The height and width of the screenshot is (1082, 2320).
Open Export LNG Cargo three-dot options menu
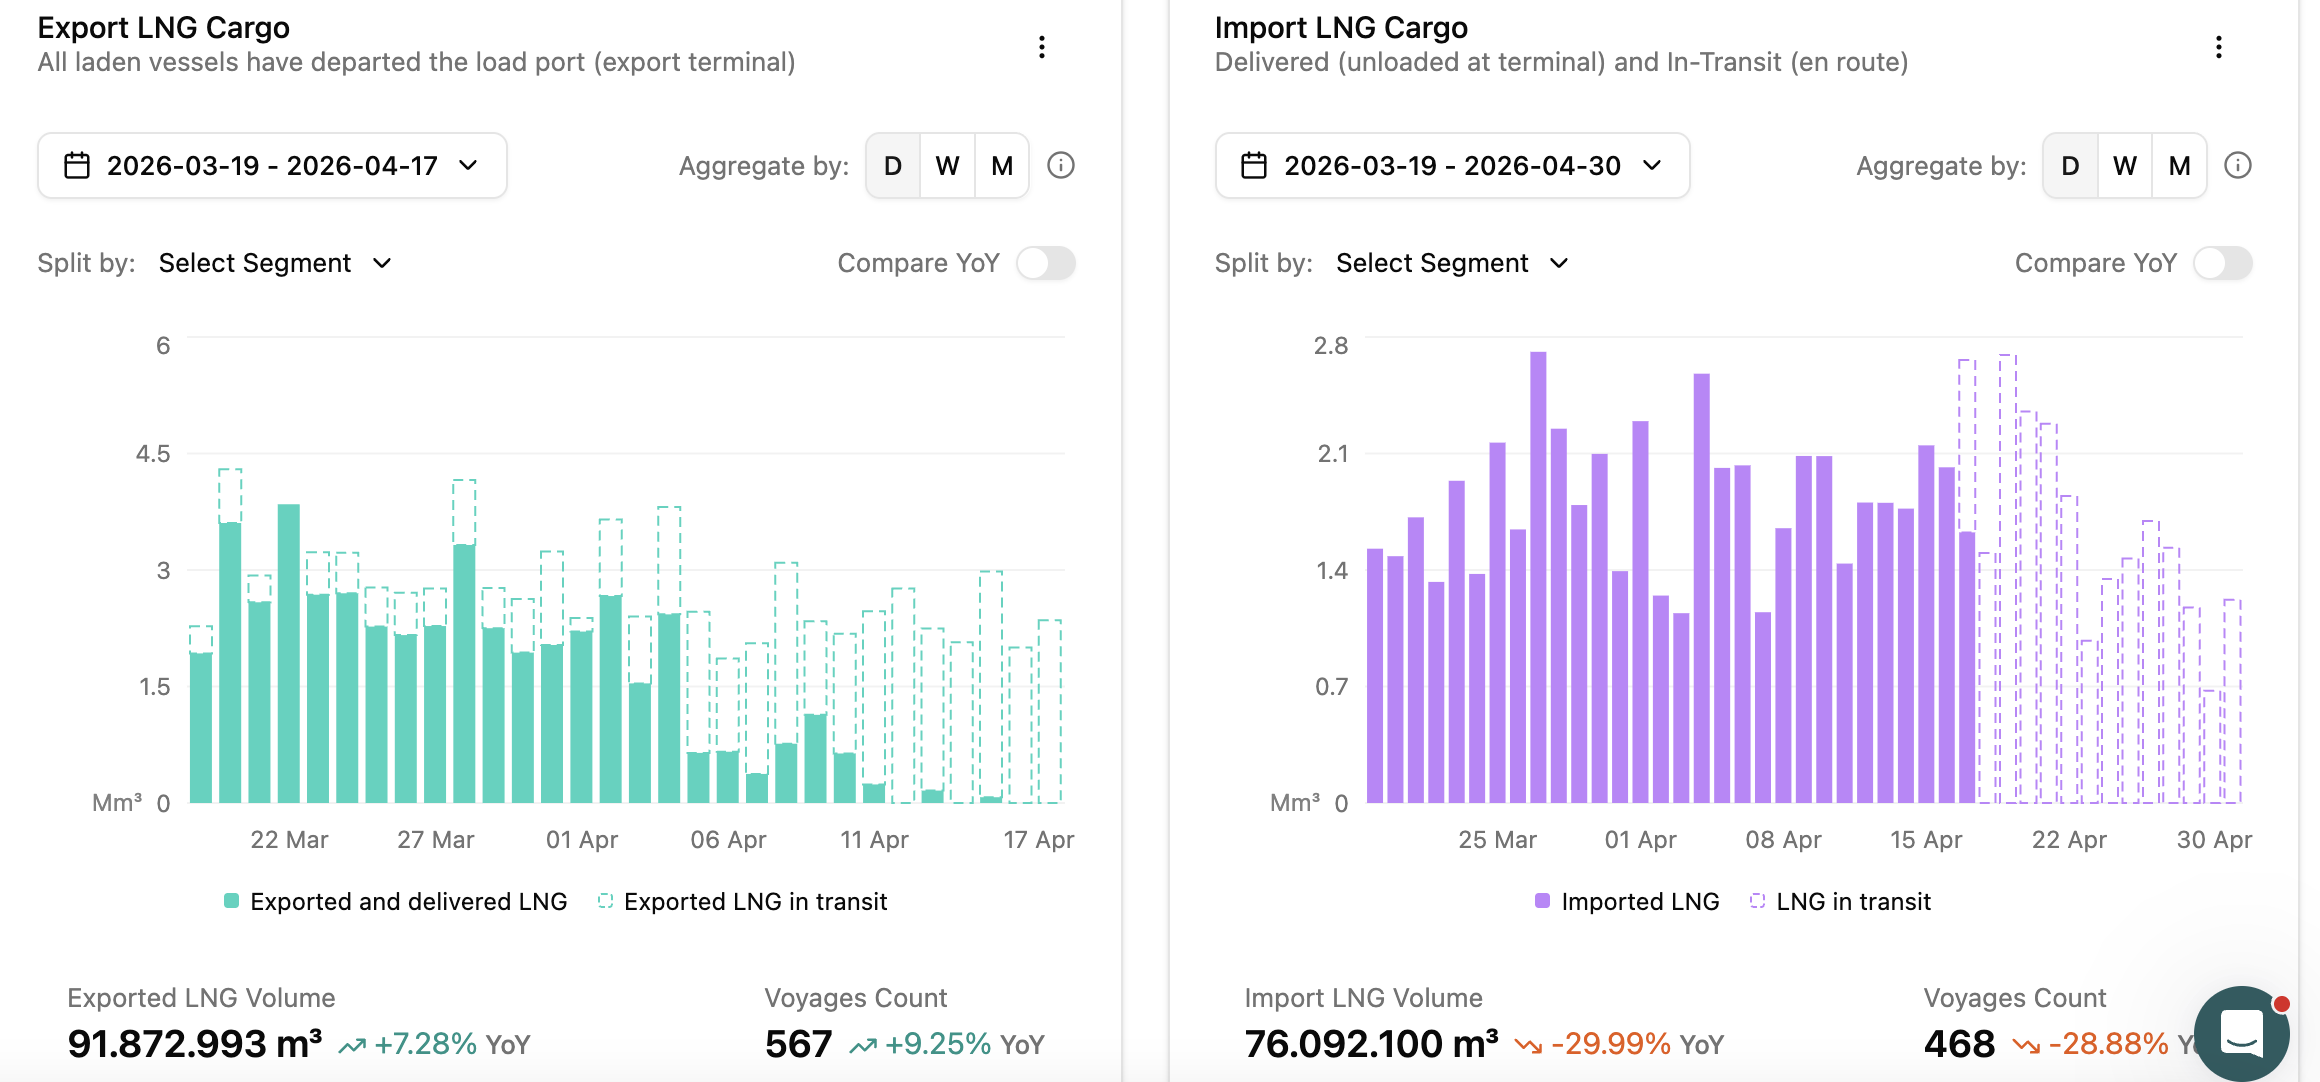tap(1042, 47)
